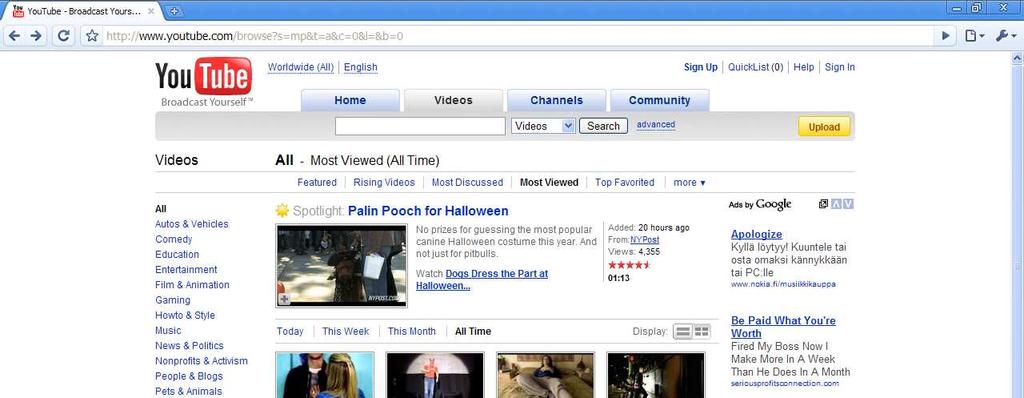Filter by Today
1024x398 pixels.
coord(290,331)
